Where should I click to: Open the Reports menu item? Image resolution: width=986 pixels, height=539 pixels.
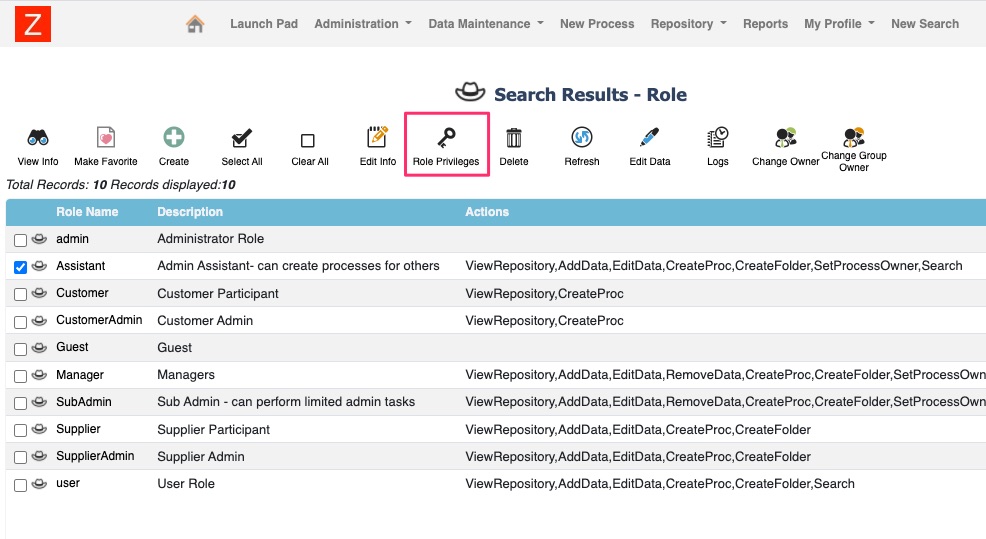(765, 24)
